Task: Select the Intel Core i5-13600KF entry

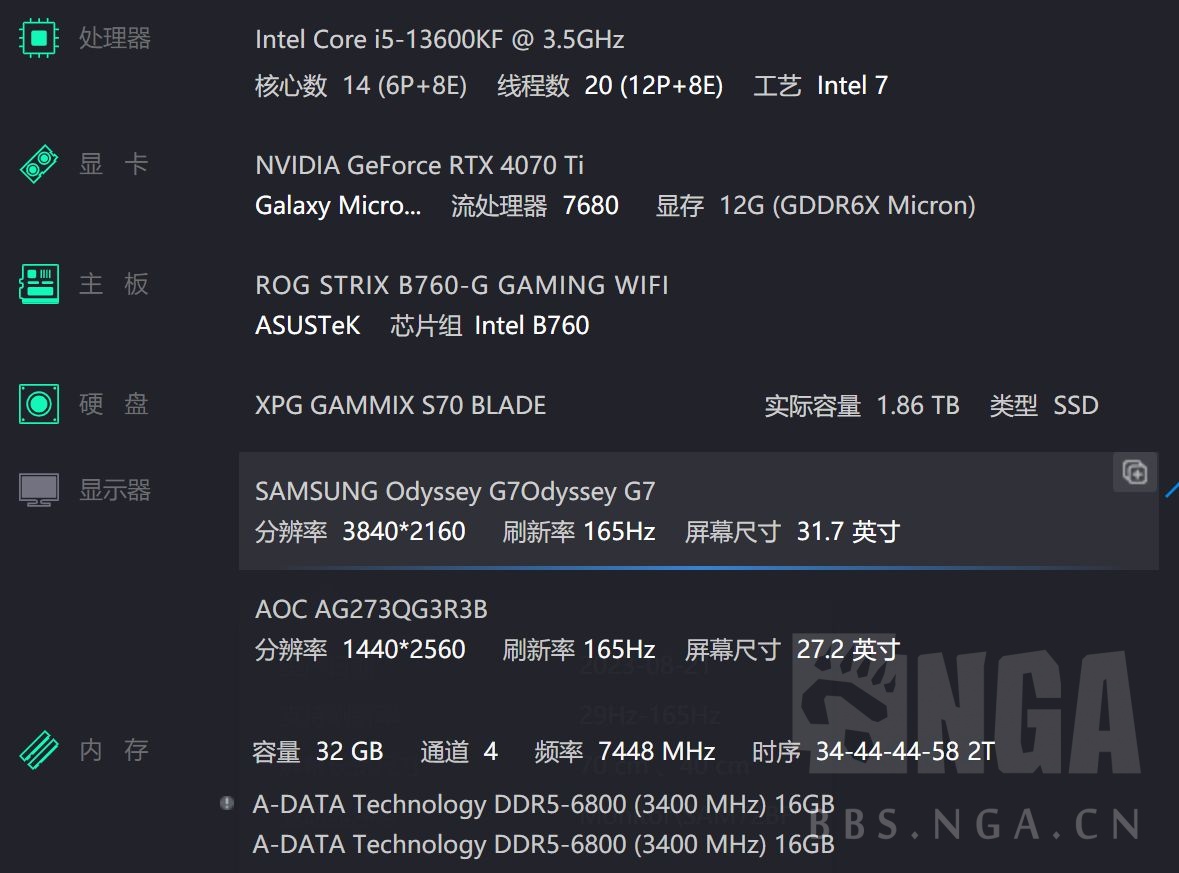Action: 440,39
